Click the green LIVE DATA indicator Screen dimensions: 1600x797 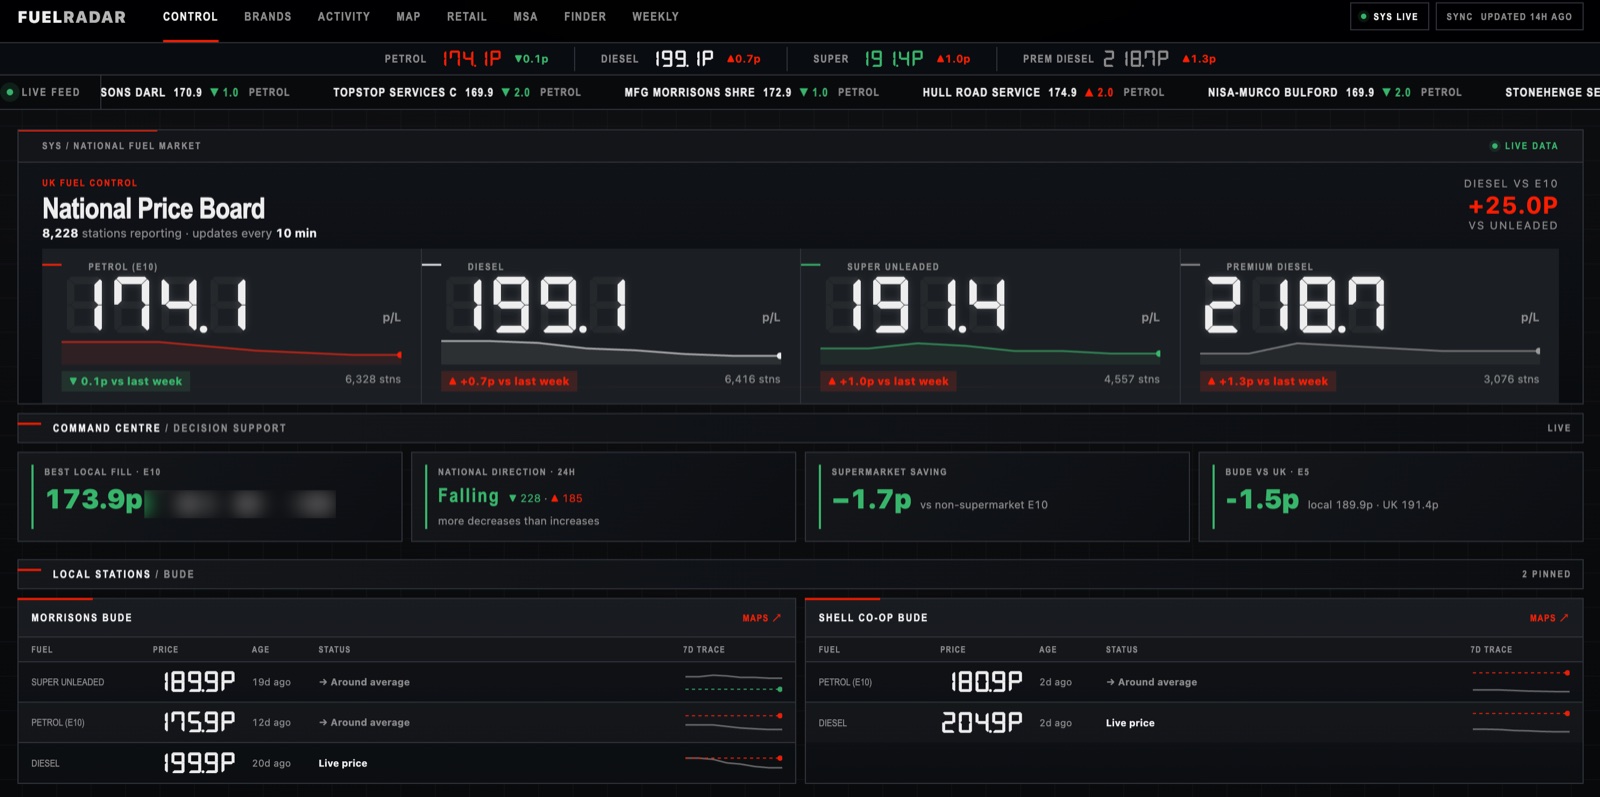point(1524,146)
